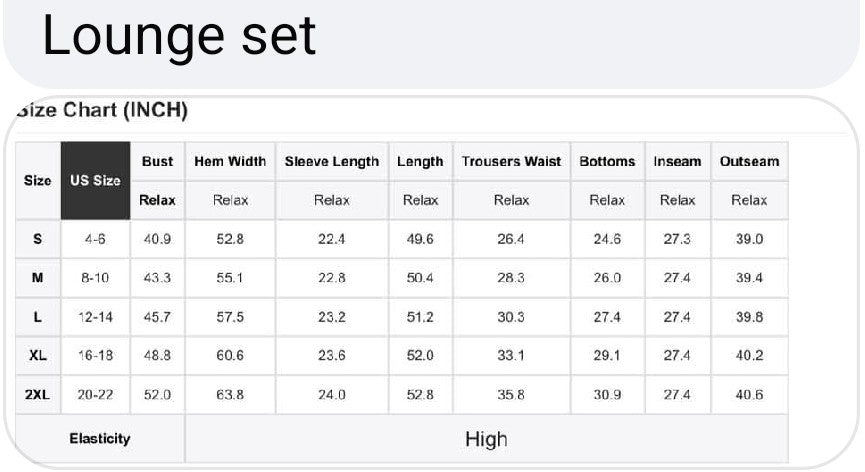This screenshot has height=472, width=865.
Task: Select the "Bottoms" column header
Action: click(x=607, y=161)
